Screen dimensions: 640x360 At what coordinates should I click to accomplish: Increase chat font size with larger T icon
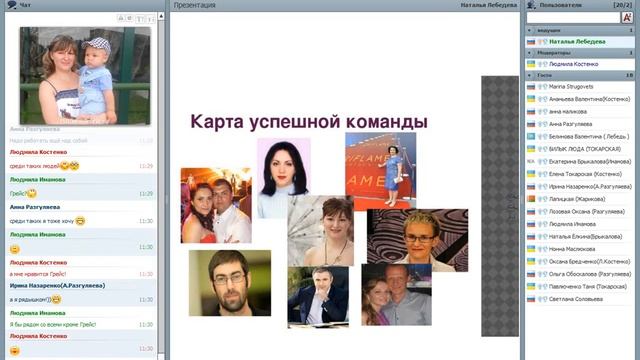click(140, 19)
